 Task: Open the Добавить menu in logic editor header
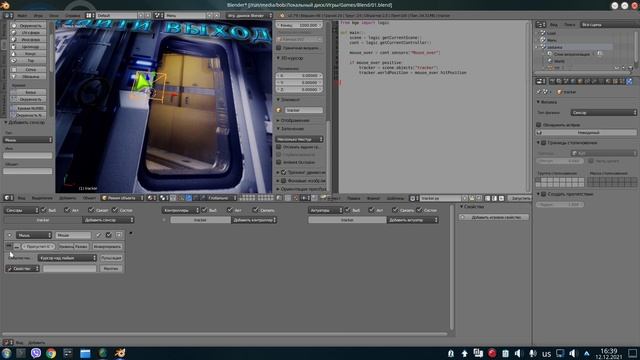click(37, 342)
